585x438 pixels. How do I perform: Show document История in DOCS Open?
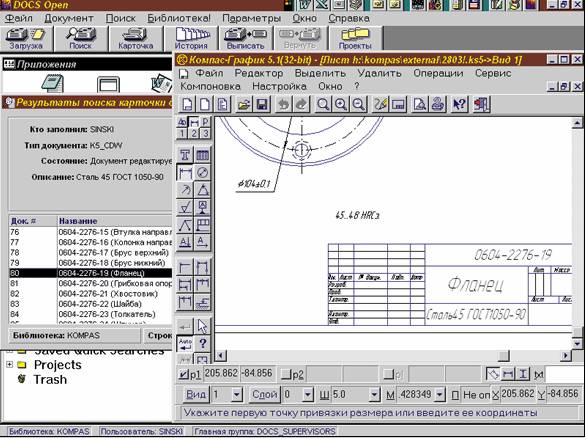click(x=191, y=39)
